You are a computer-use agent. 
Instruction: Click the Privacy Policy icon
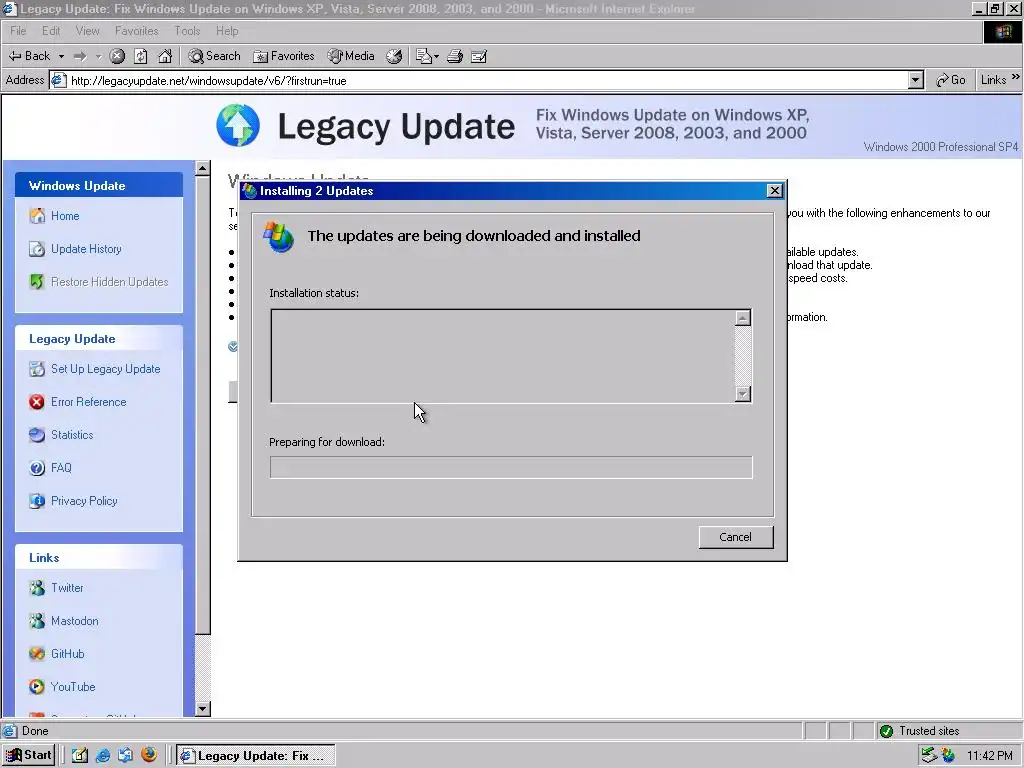point(37,501)
